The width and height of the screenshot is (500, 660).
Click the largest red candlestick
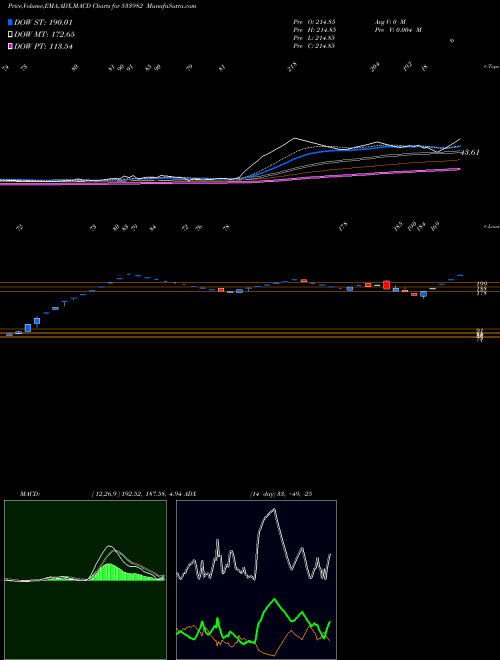(x=386, y=285)
